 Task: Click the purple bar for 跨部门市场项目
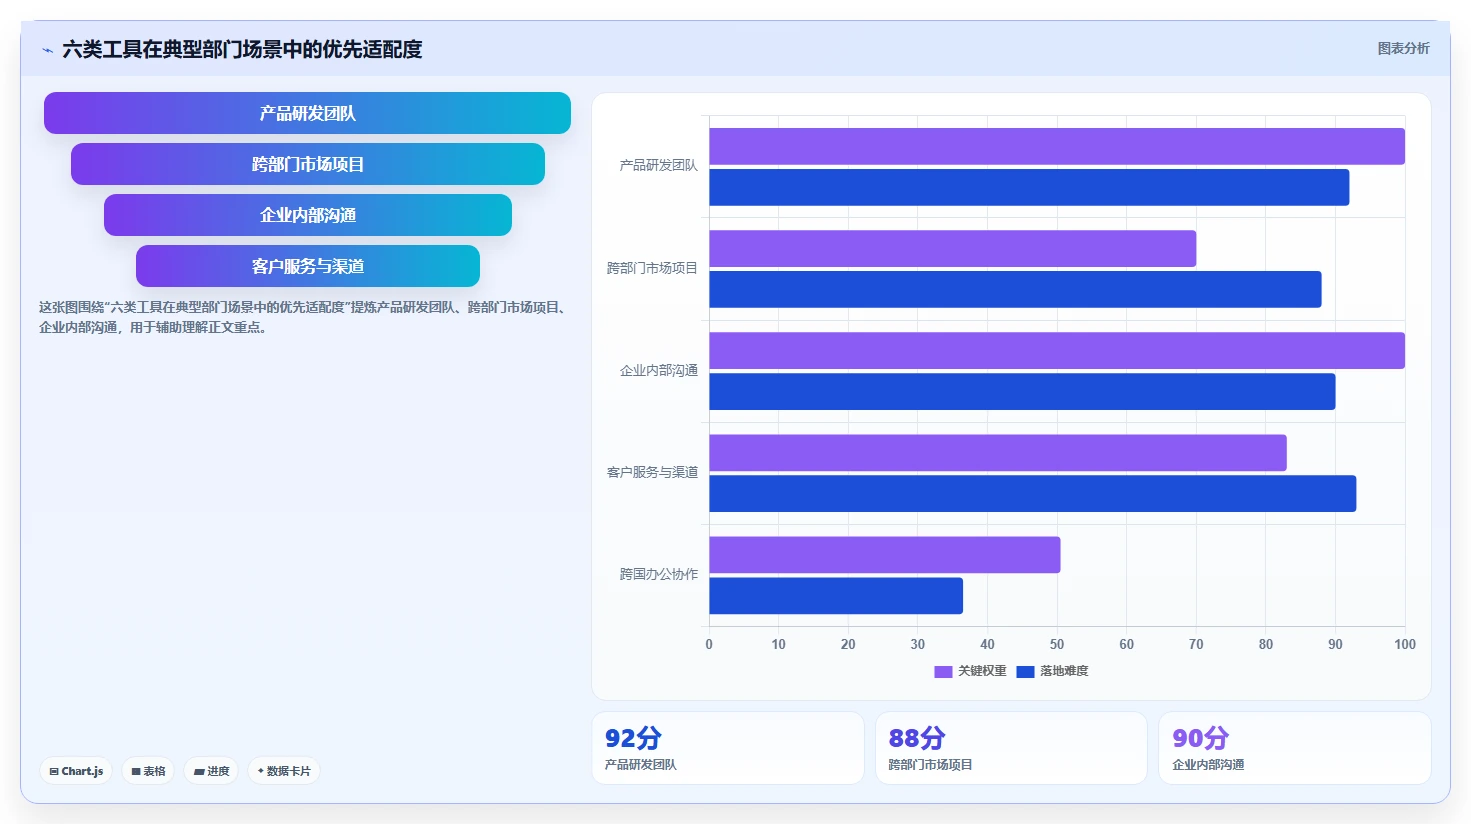coord(953,249)
